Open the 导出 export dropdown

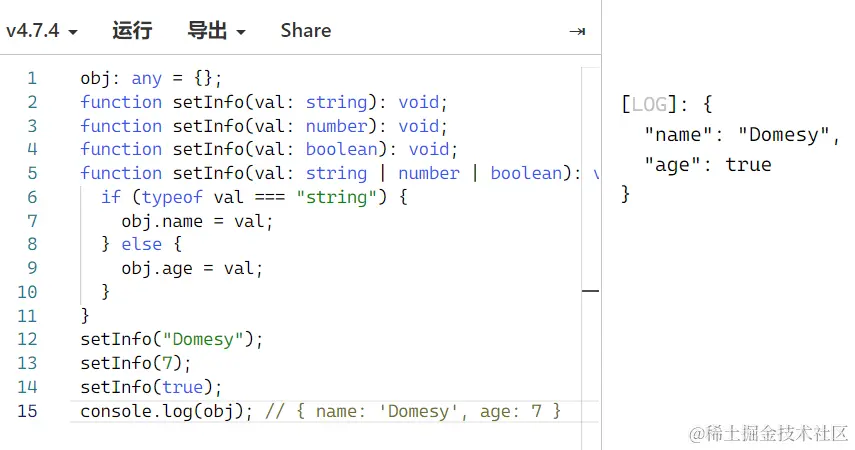(216, 31)
